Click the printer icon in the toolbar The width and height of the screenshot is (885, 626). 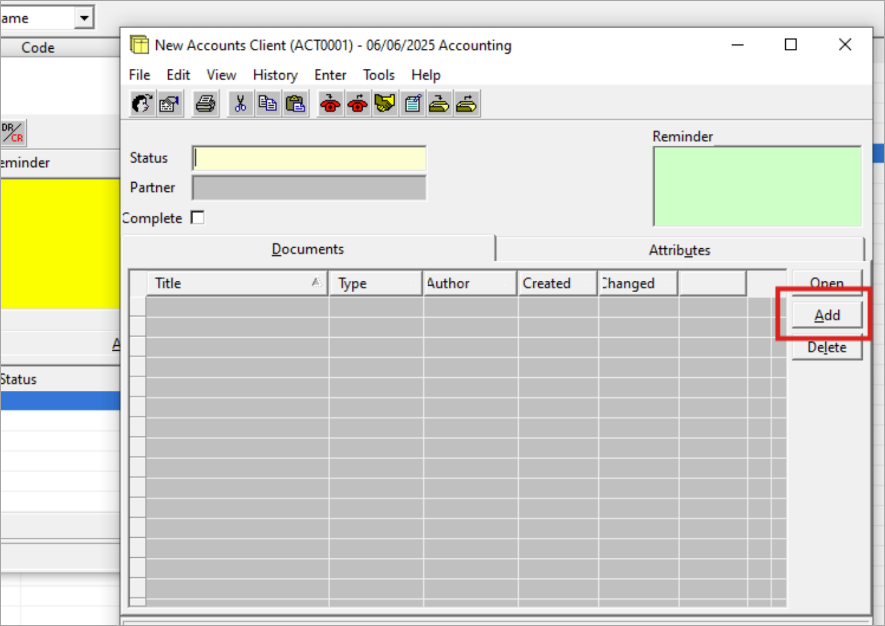(206, 104)
